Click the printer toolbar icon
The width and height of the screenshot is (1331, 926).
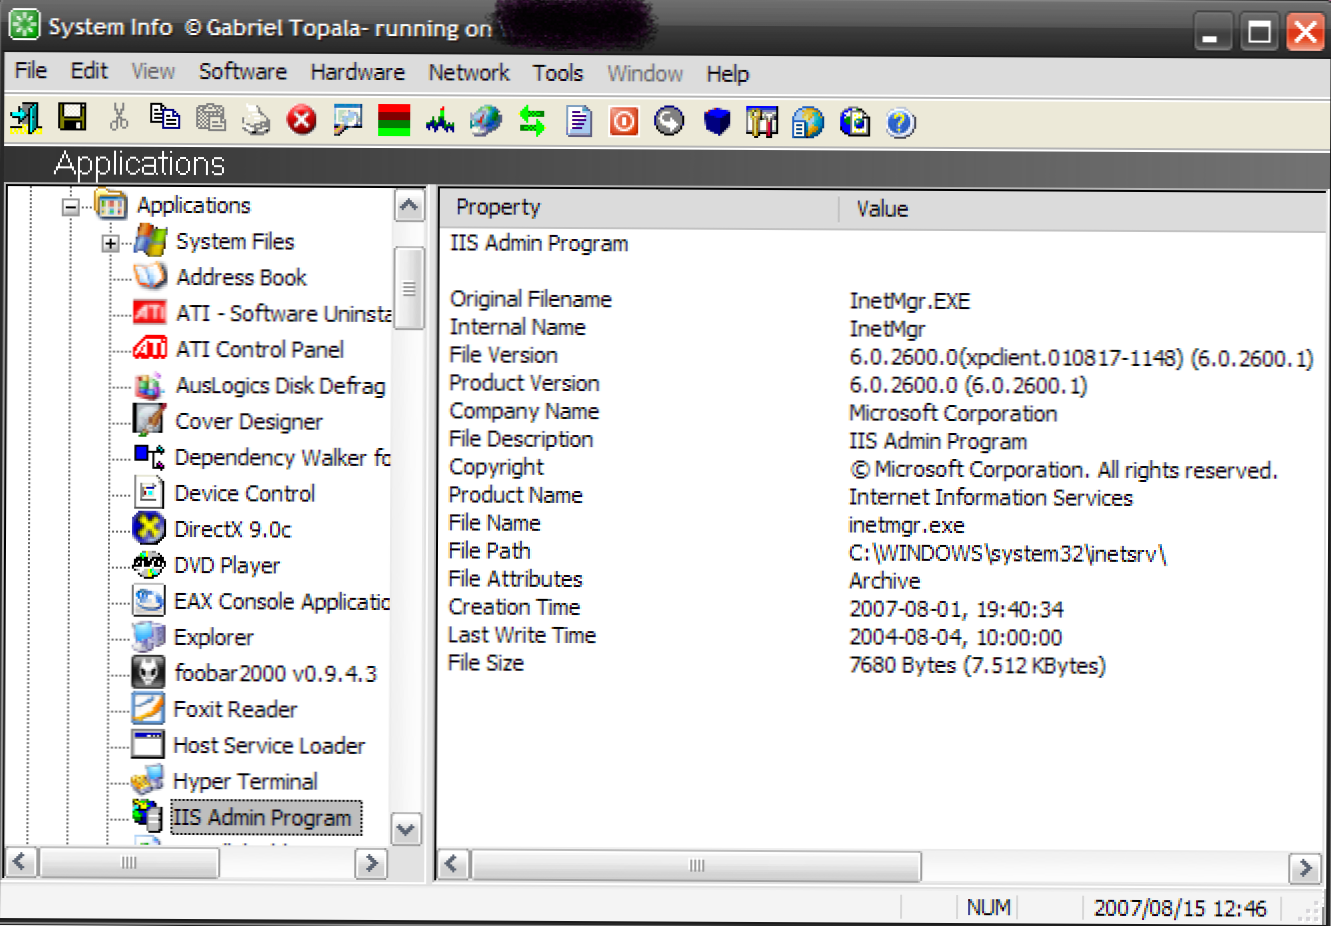[256, 121]
